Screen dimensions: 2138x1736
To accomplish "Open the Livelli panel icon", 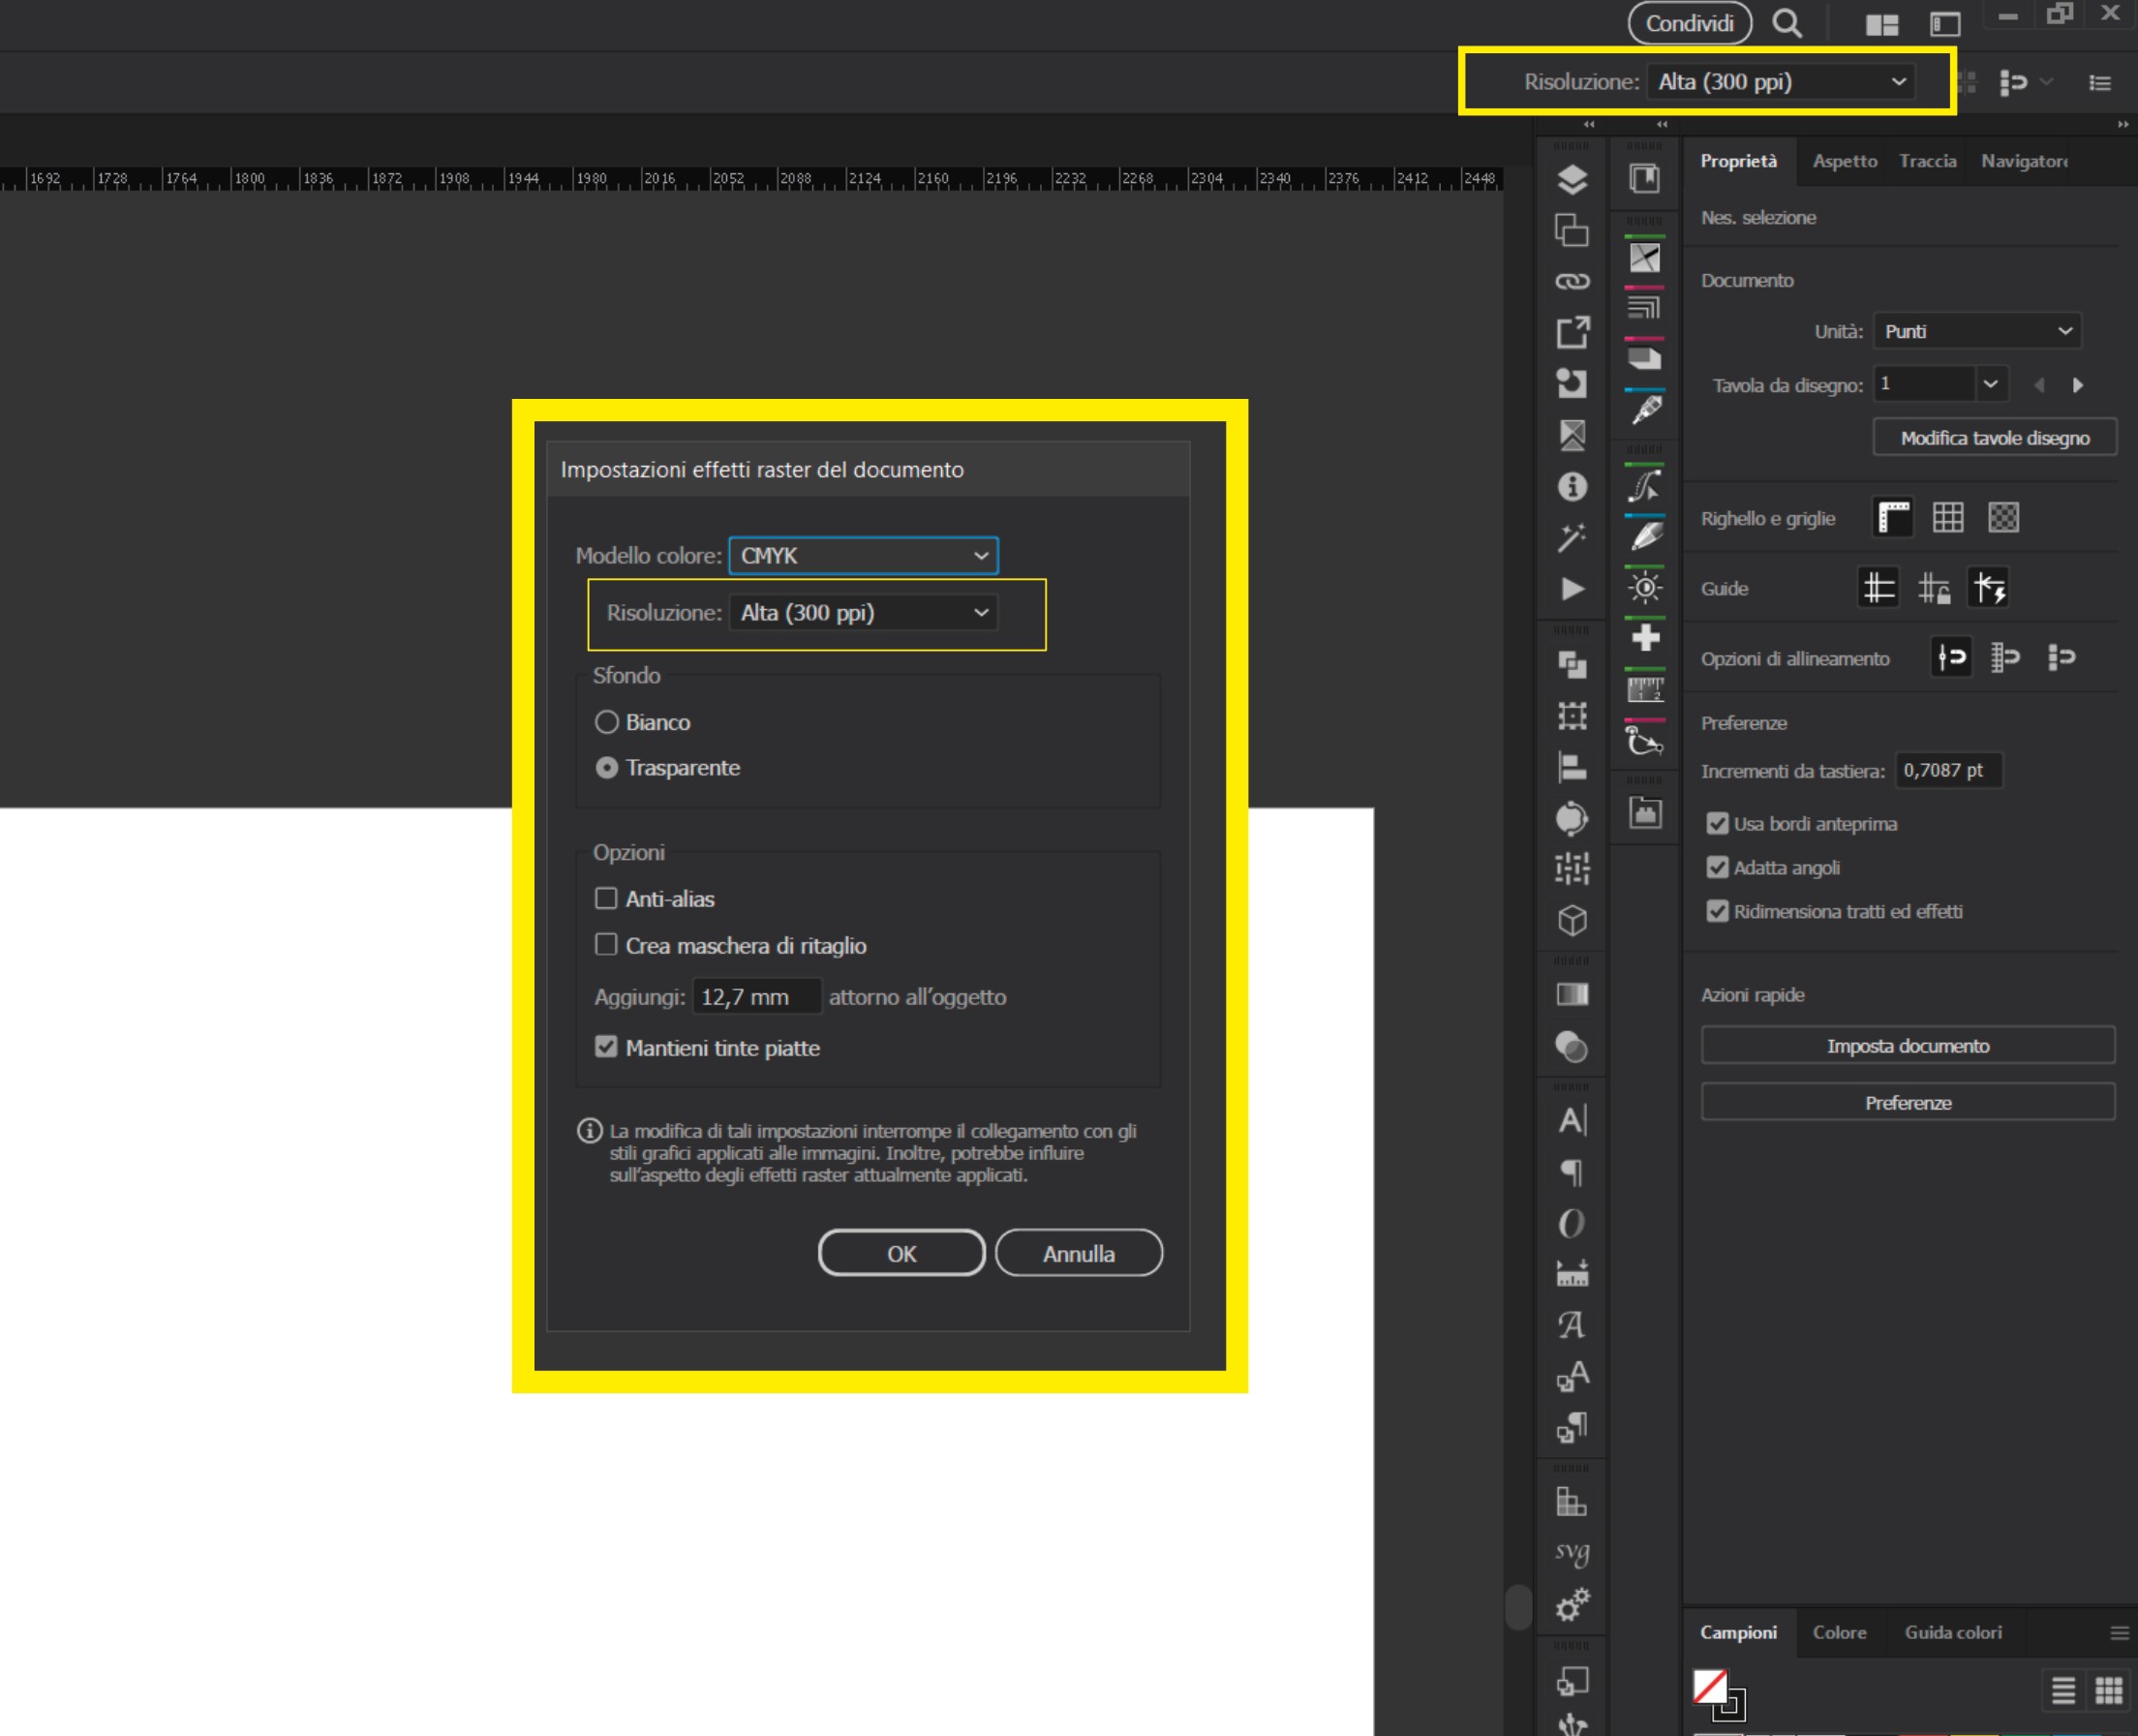I will [1572, 178].
